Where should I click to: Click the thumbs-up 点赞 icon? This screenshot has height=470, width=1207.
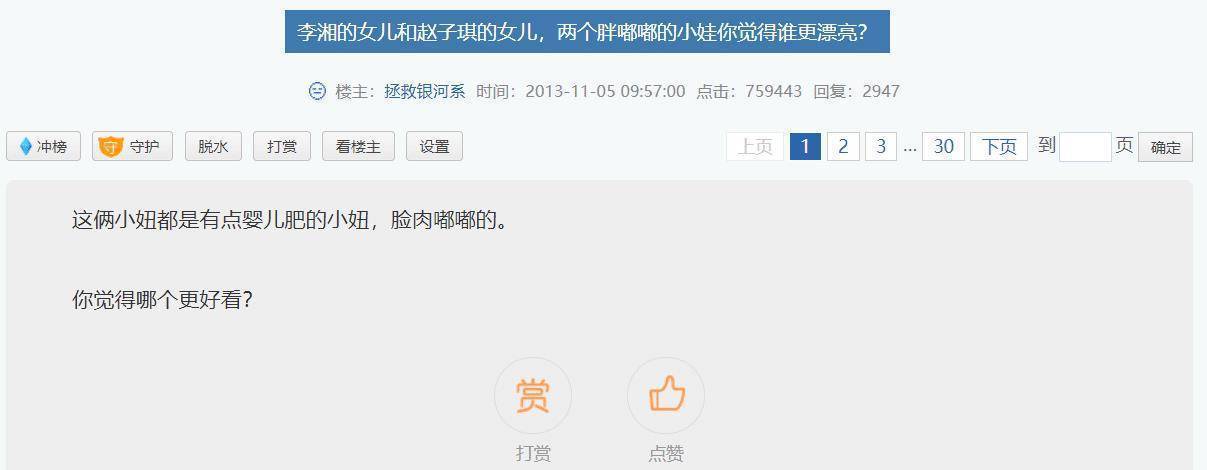666,396
